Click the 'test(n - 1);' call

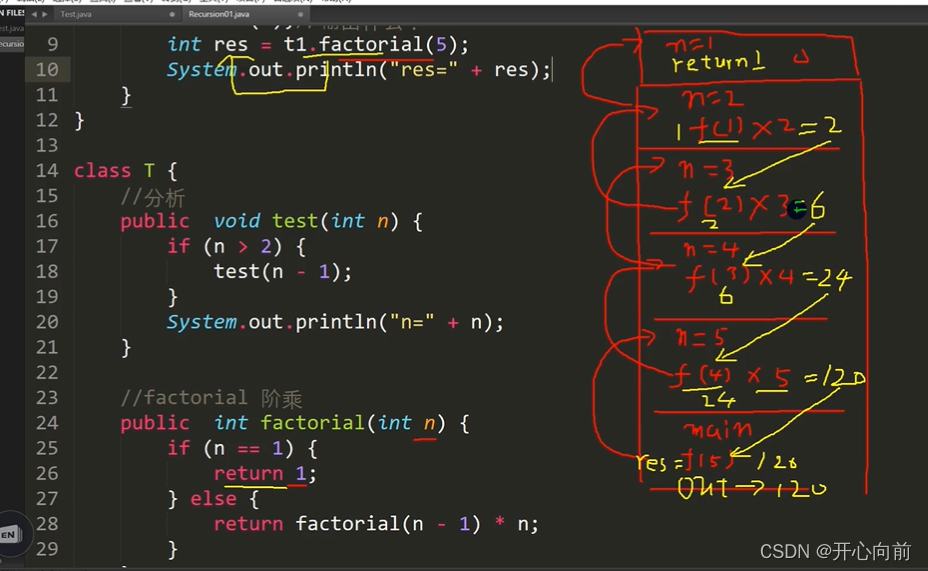point(283,272)
